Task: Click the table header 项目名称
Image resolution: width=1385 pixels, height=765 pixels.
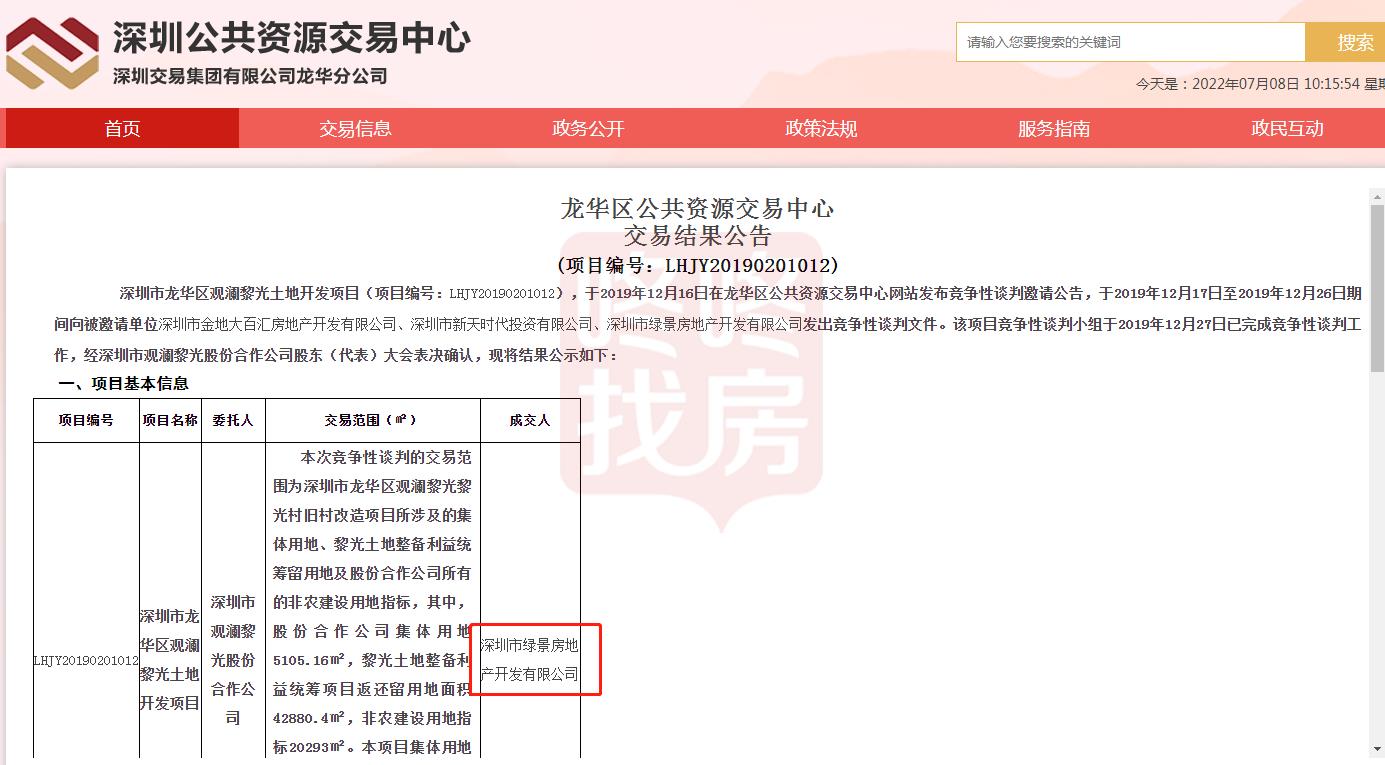Action: [170, 420]
